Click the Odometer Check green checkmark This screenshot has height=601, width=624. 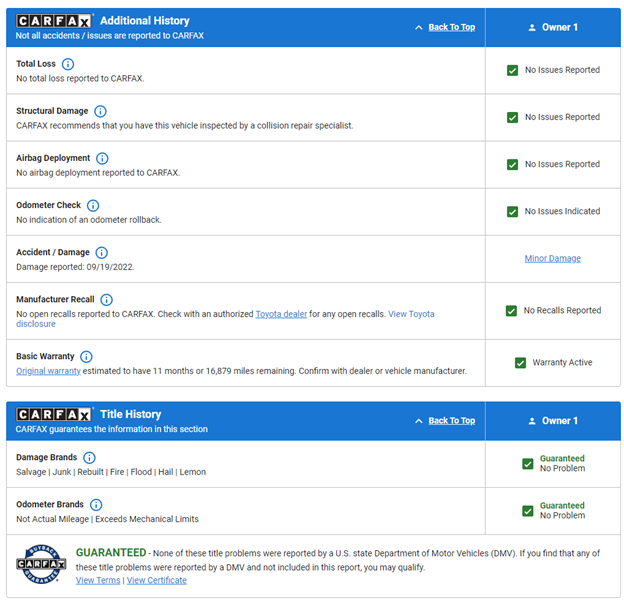pos(513,212)
